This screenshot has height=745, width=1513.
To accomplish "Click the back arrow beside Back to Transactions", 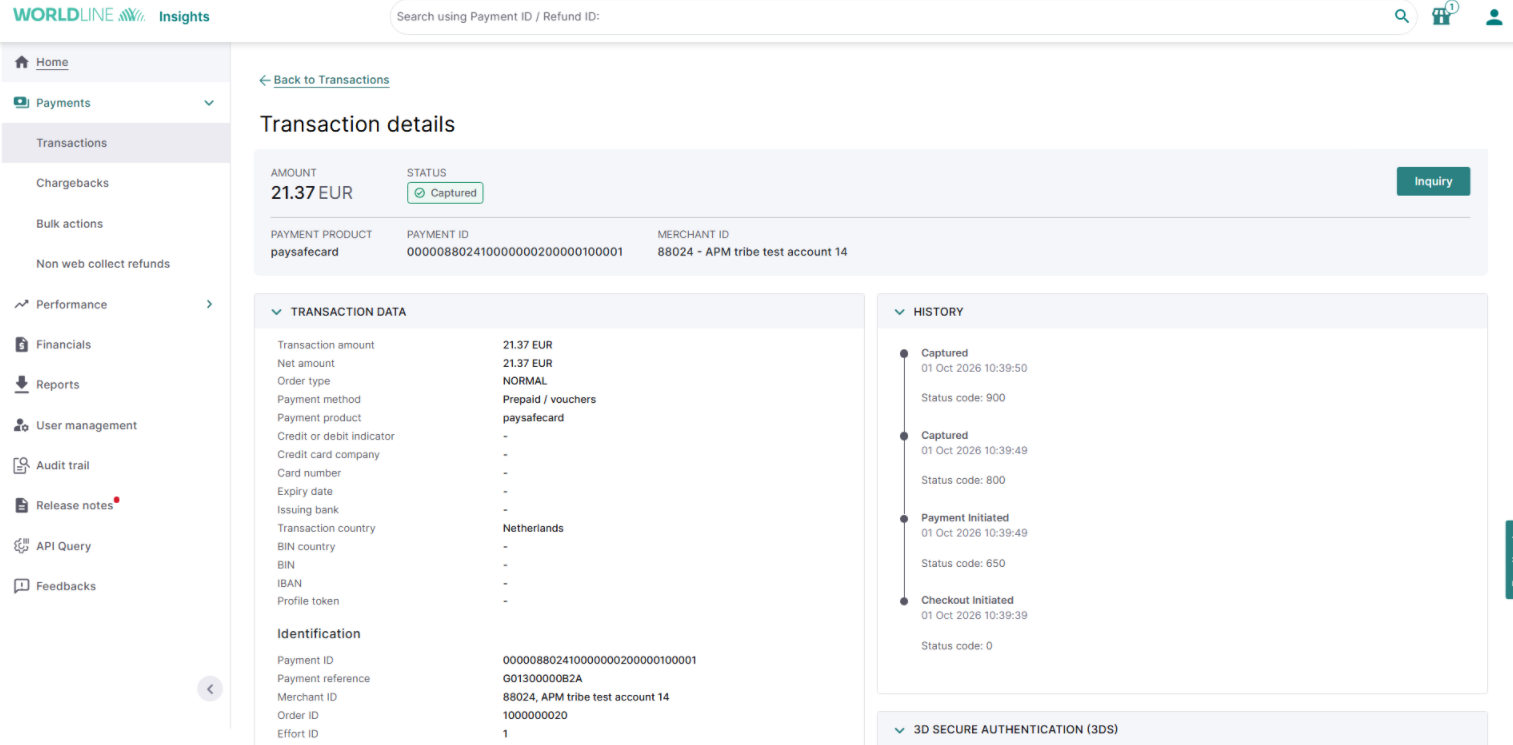I will pyautogui.click(x=264, y=80).
